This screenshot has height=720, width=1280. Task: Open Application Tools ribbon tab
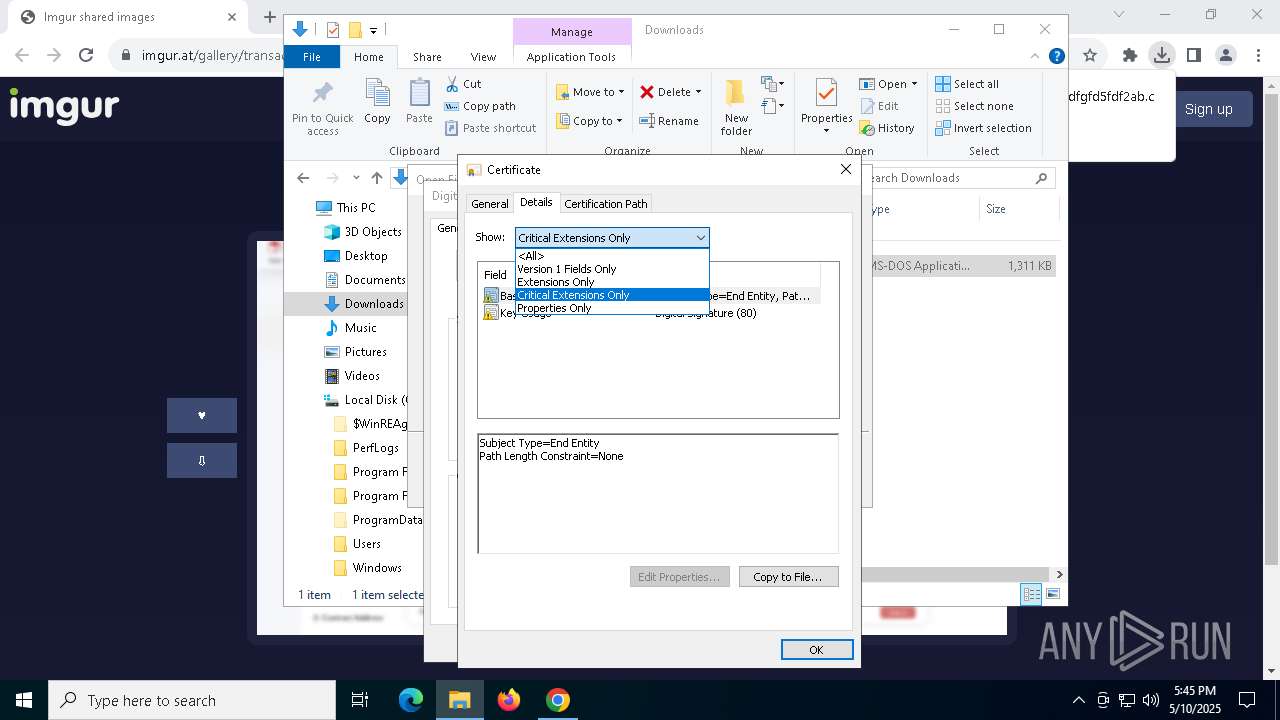click(x=571, y=57)
